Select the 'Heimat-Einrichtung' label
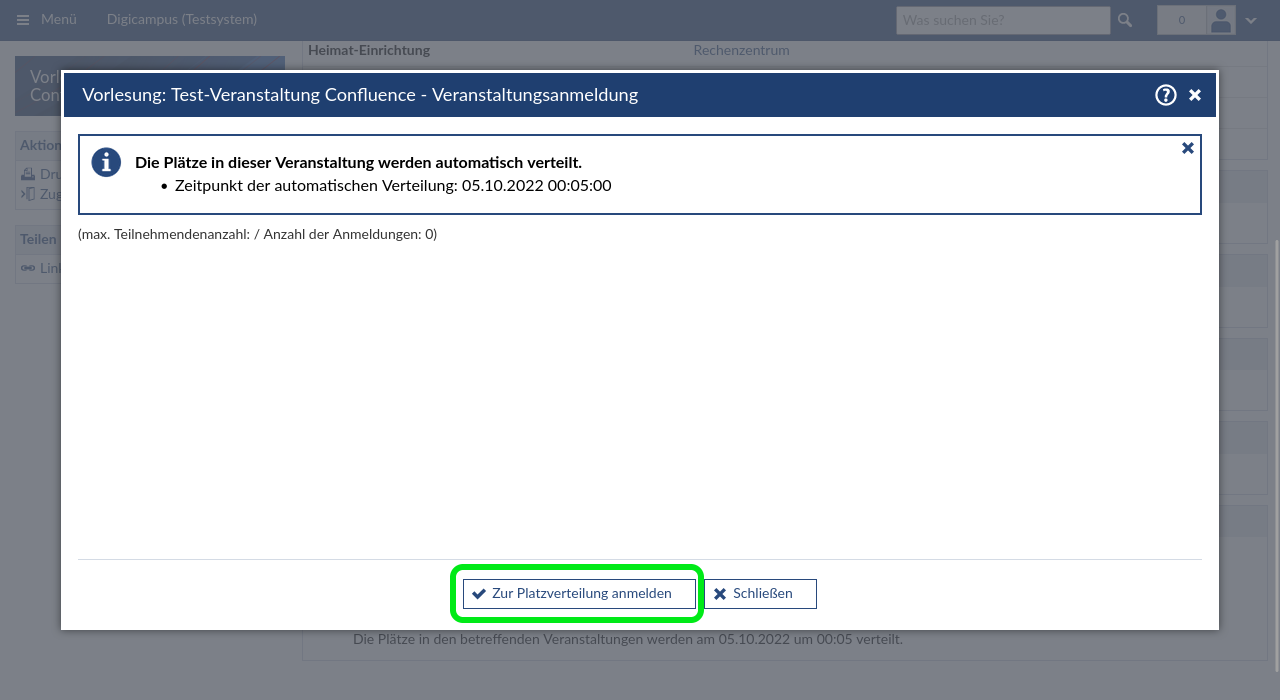Viewport: 1280px width, 700px height. click(x=369, y=50)
